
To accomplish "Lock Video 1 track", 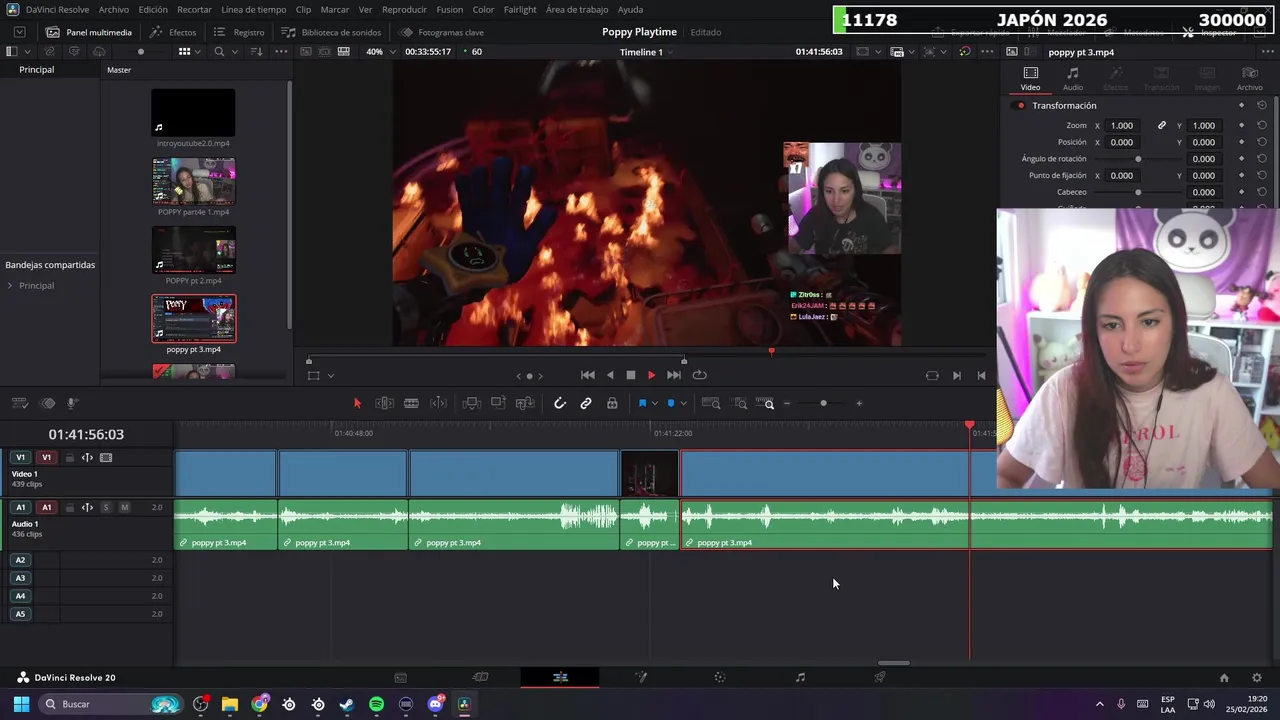I will [x=69, y=458].
